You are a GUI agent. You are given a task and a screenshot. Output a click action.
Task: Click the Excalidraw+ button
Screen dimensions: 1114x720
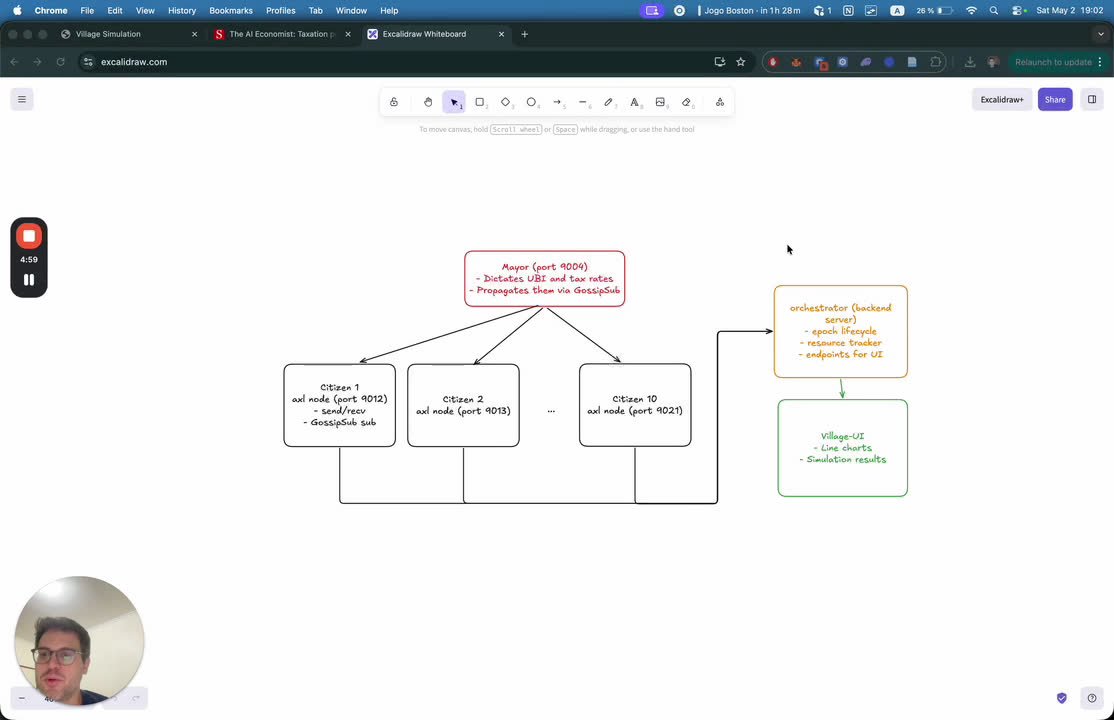[1002, 100]
